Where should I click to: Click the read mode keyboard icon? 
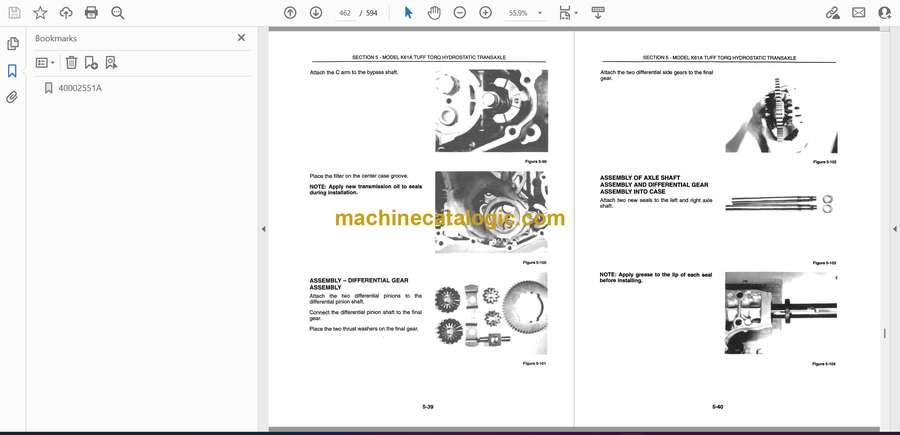pyautogui.click(x=598, y=13)
